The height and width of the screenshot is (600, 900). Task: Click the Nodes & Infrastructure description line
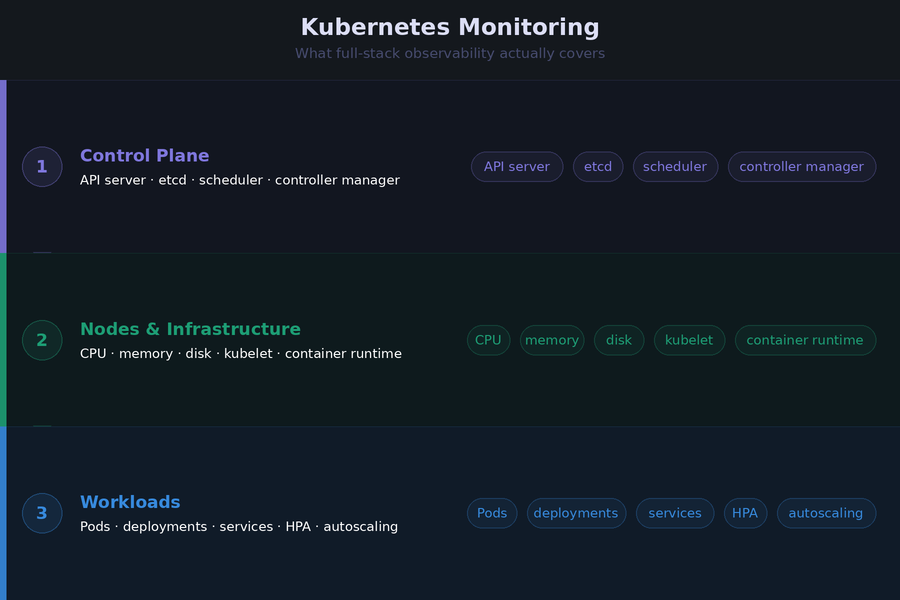(x=240, y=354)
